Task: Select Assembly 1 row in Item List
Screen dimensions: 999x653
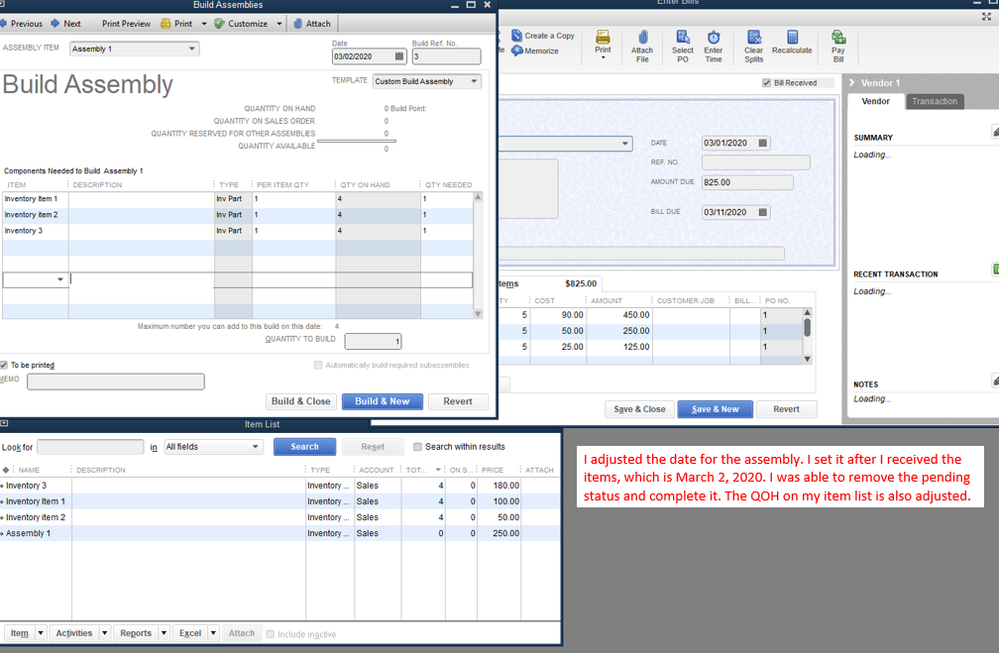Action: [x=280, y=533]
